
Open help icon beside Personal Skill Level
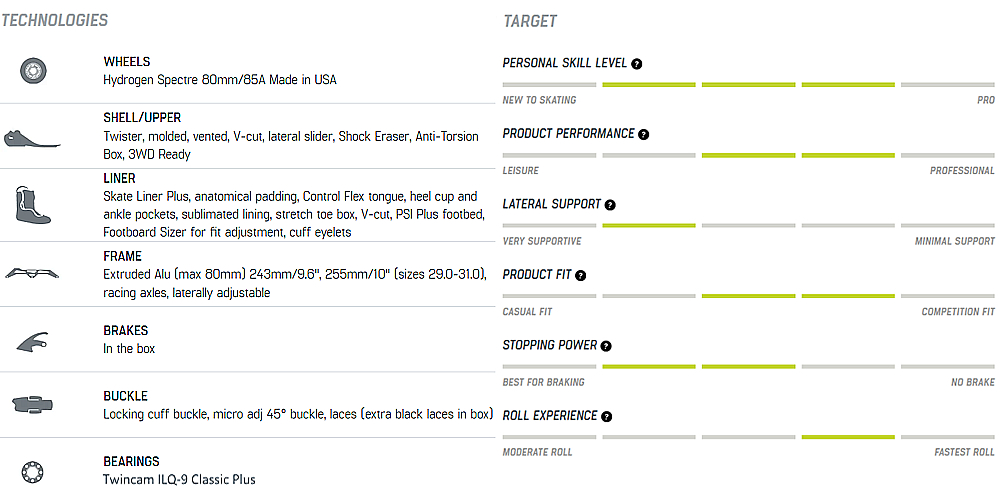point(636,64)
